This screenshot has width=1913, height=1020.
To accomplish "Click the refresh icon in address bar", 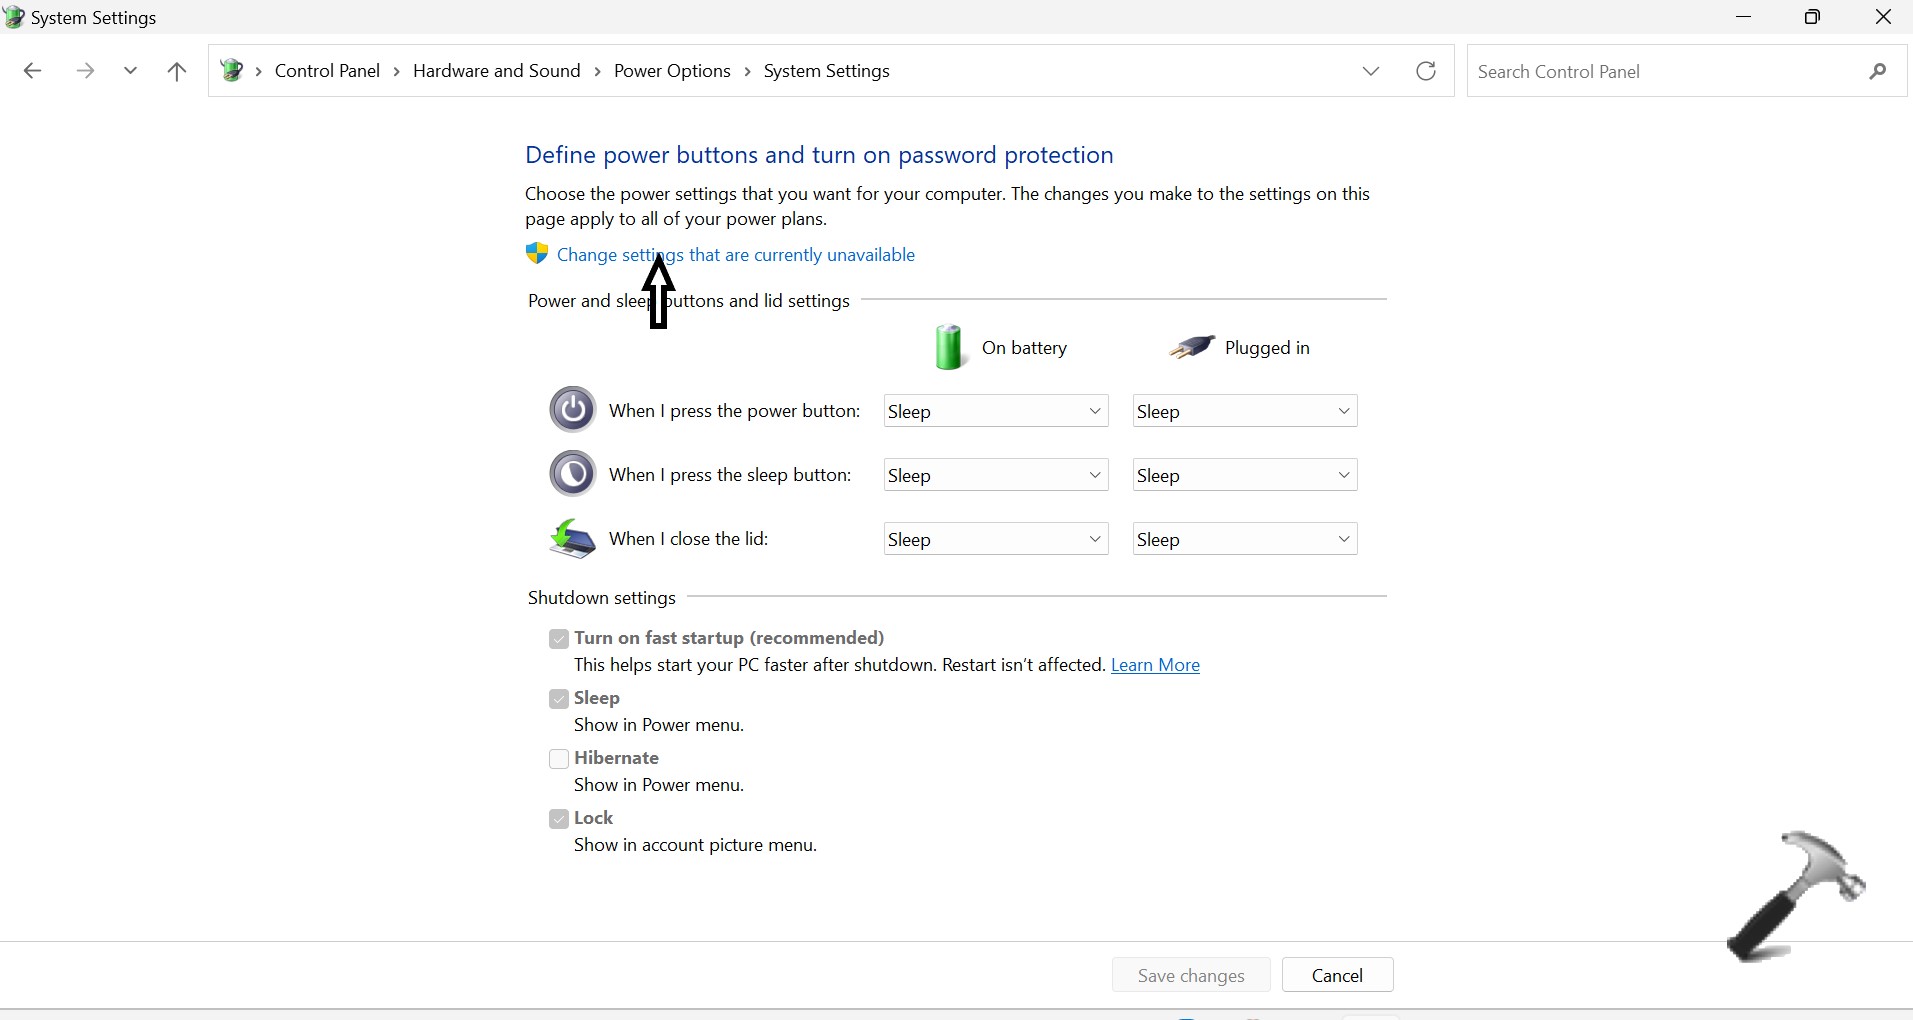I will click(1426, 71).
